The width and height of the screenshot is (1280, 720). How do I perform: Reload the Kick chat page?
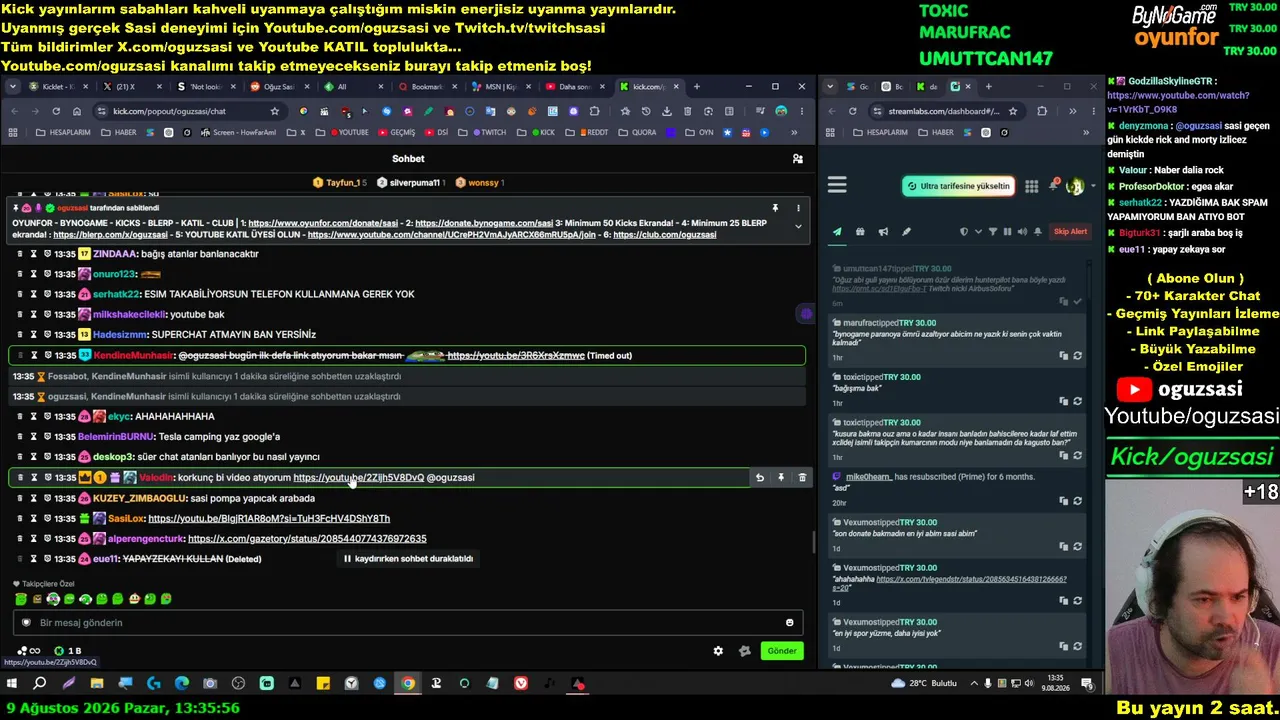(x=56, y=111)
